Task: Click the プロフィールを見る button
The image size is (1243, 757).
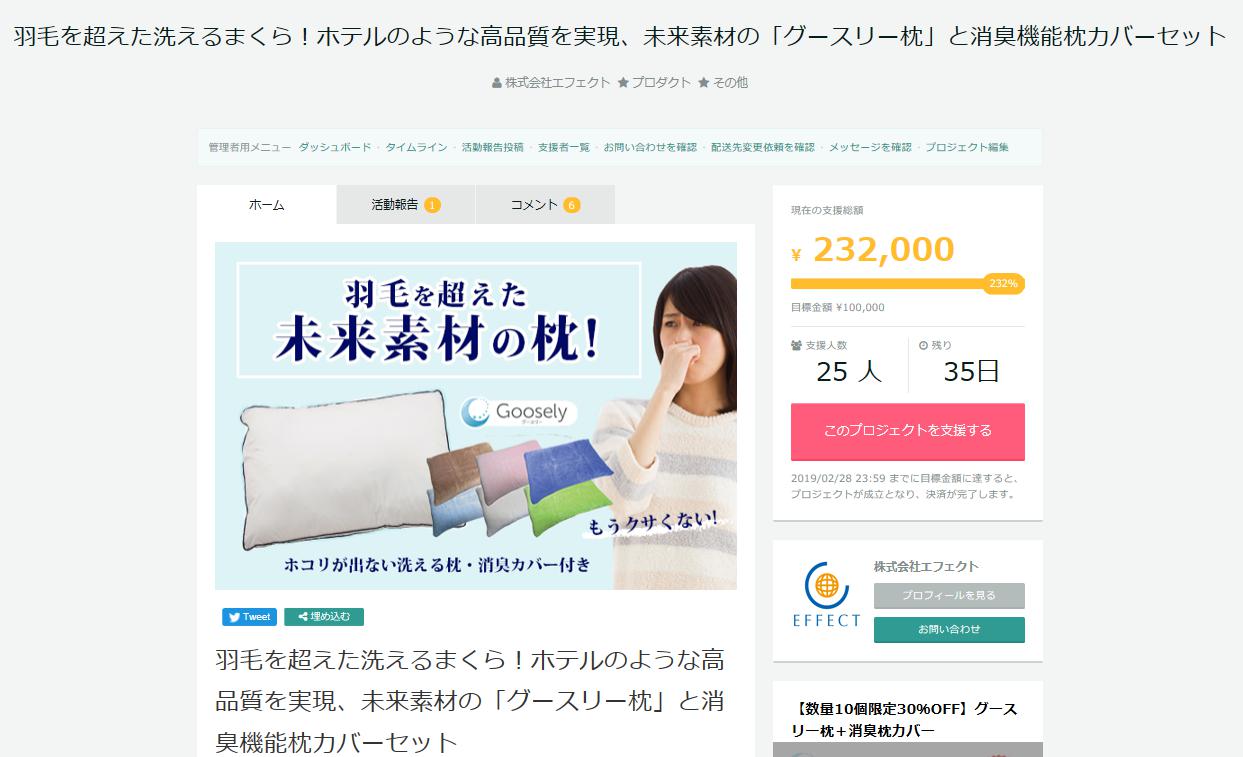Action: [x=949, y=596]
